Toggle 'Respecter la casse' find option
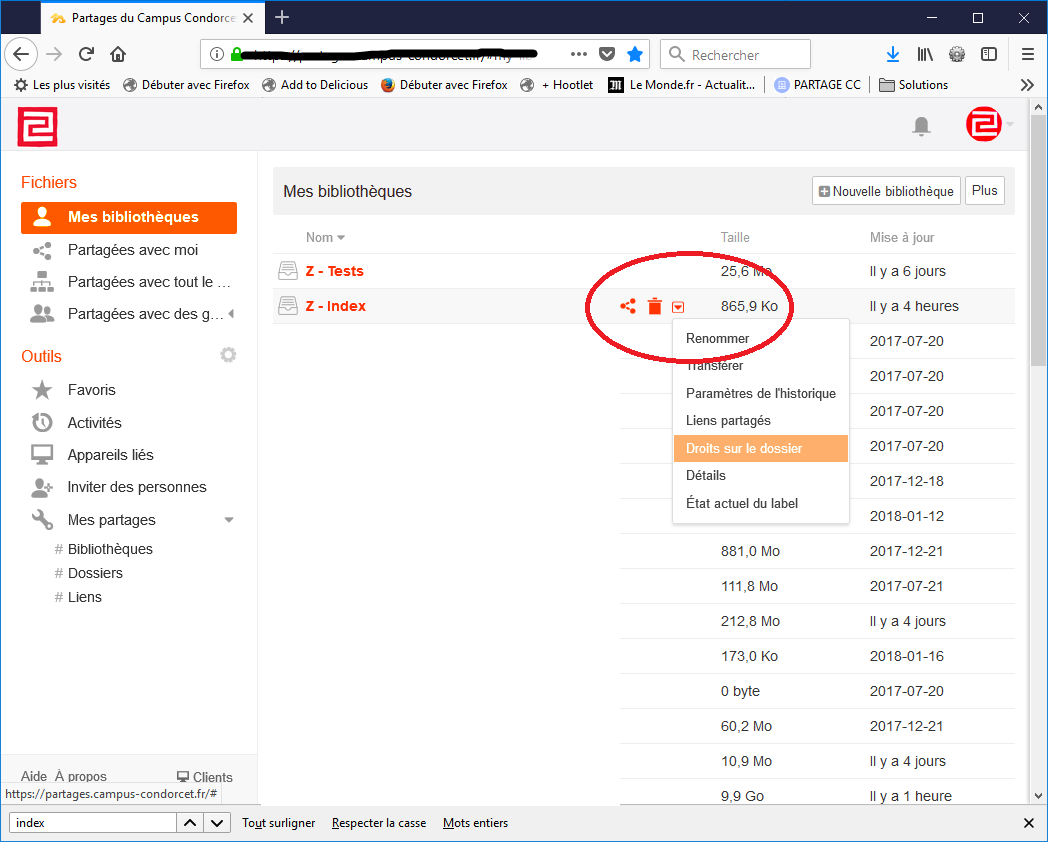 [x=379, y=823]
